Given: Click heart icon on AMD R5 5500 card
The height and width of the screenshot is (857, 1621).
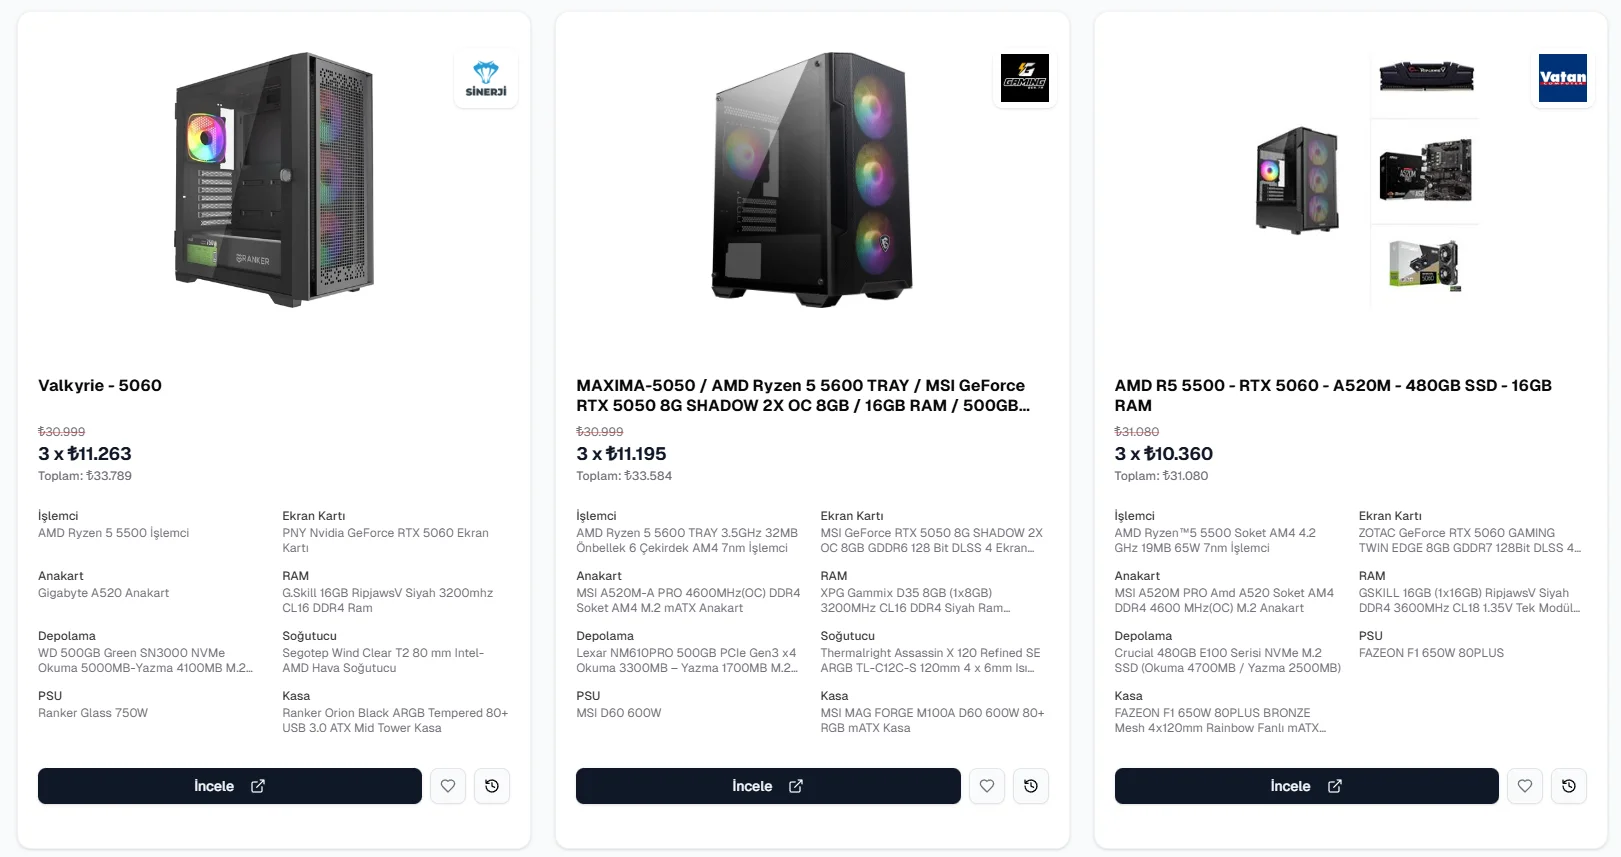Looking at the screenshot, I should (x=1525, y=786).
